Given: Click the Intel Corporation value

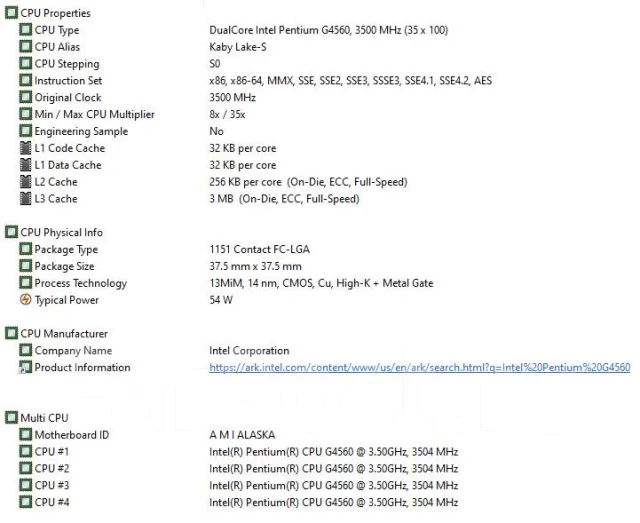Looking at the screenshot, I should (x=249, y=351).
